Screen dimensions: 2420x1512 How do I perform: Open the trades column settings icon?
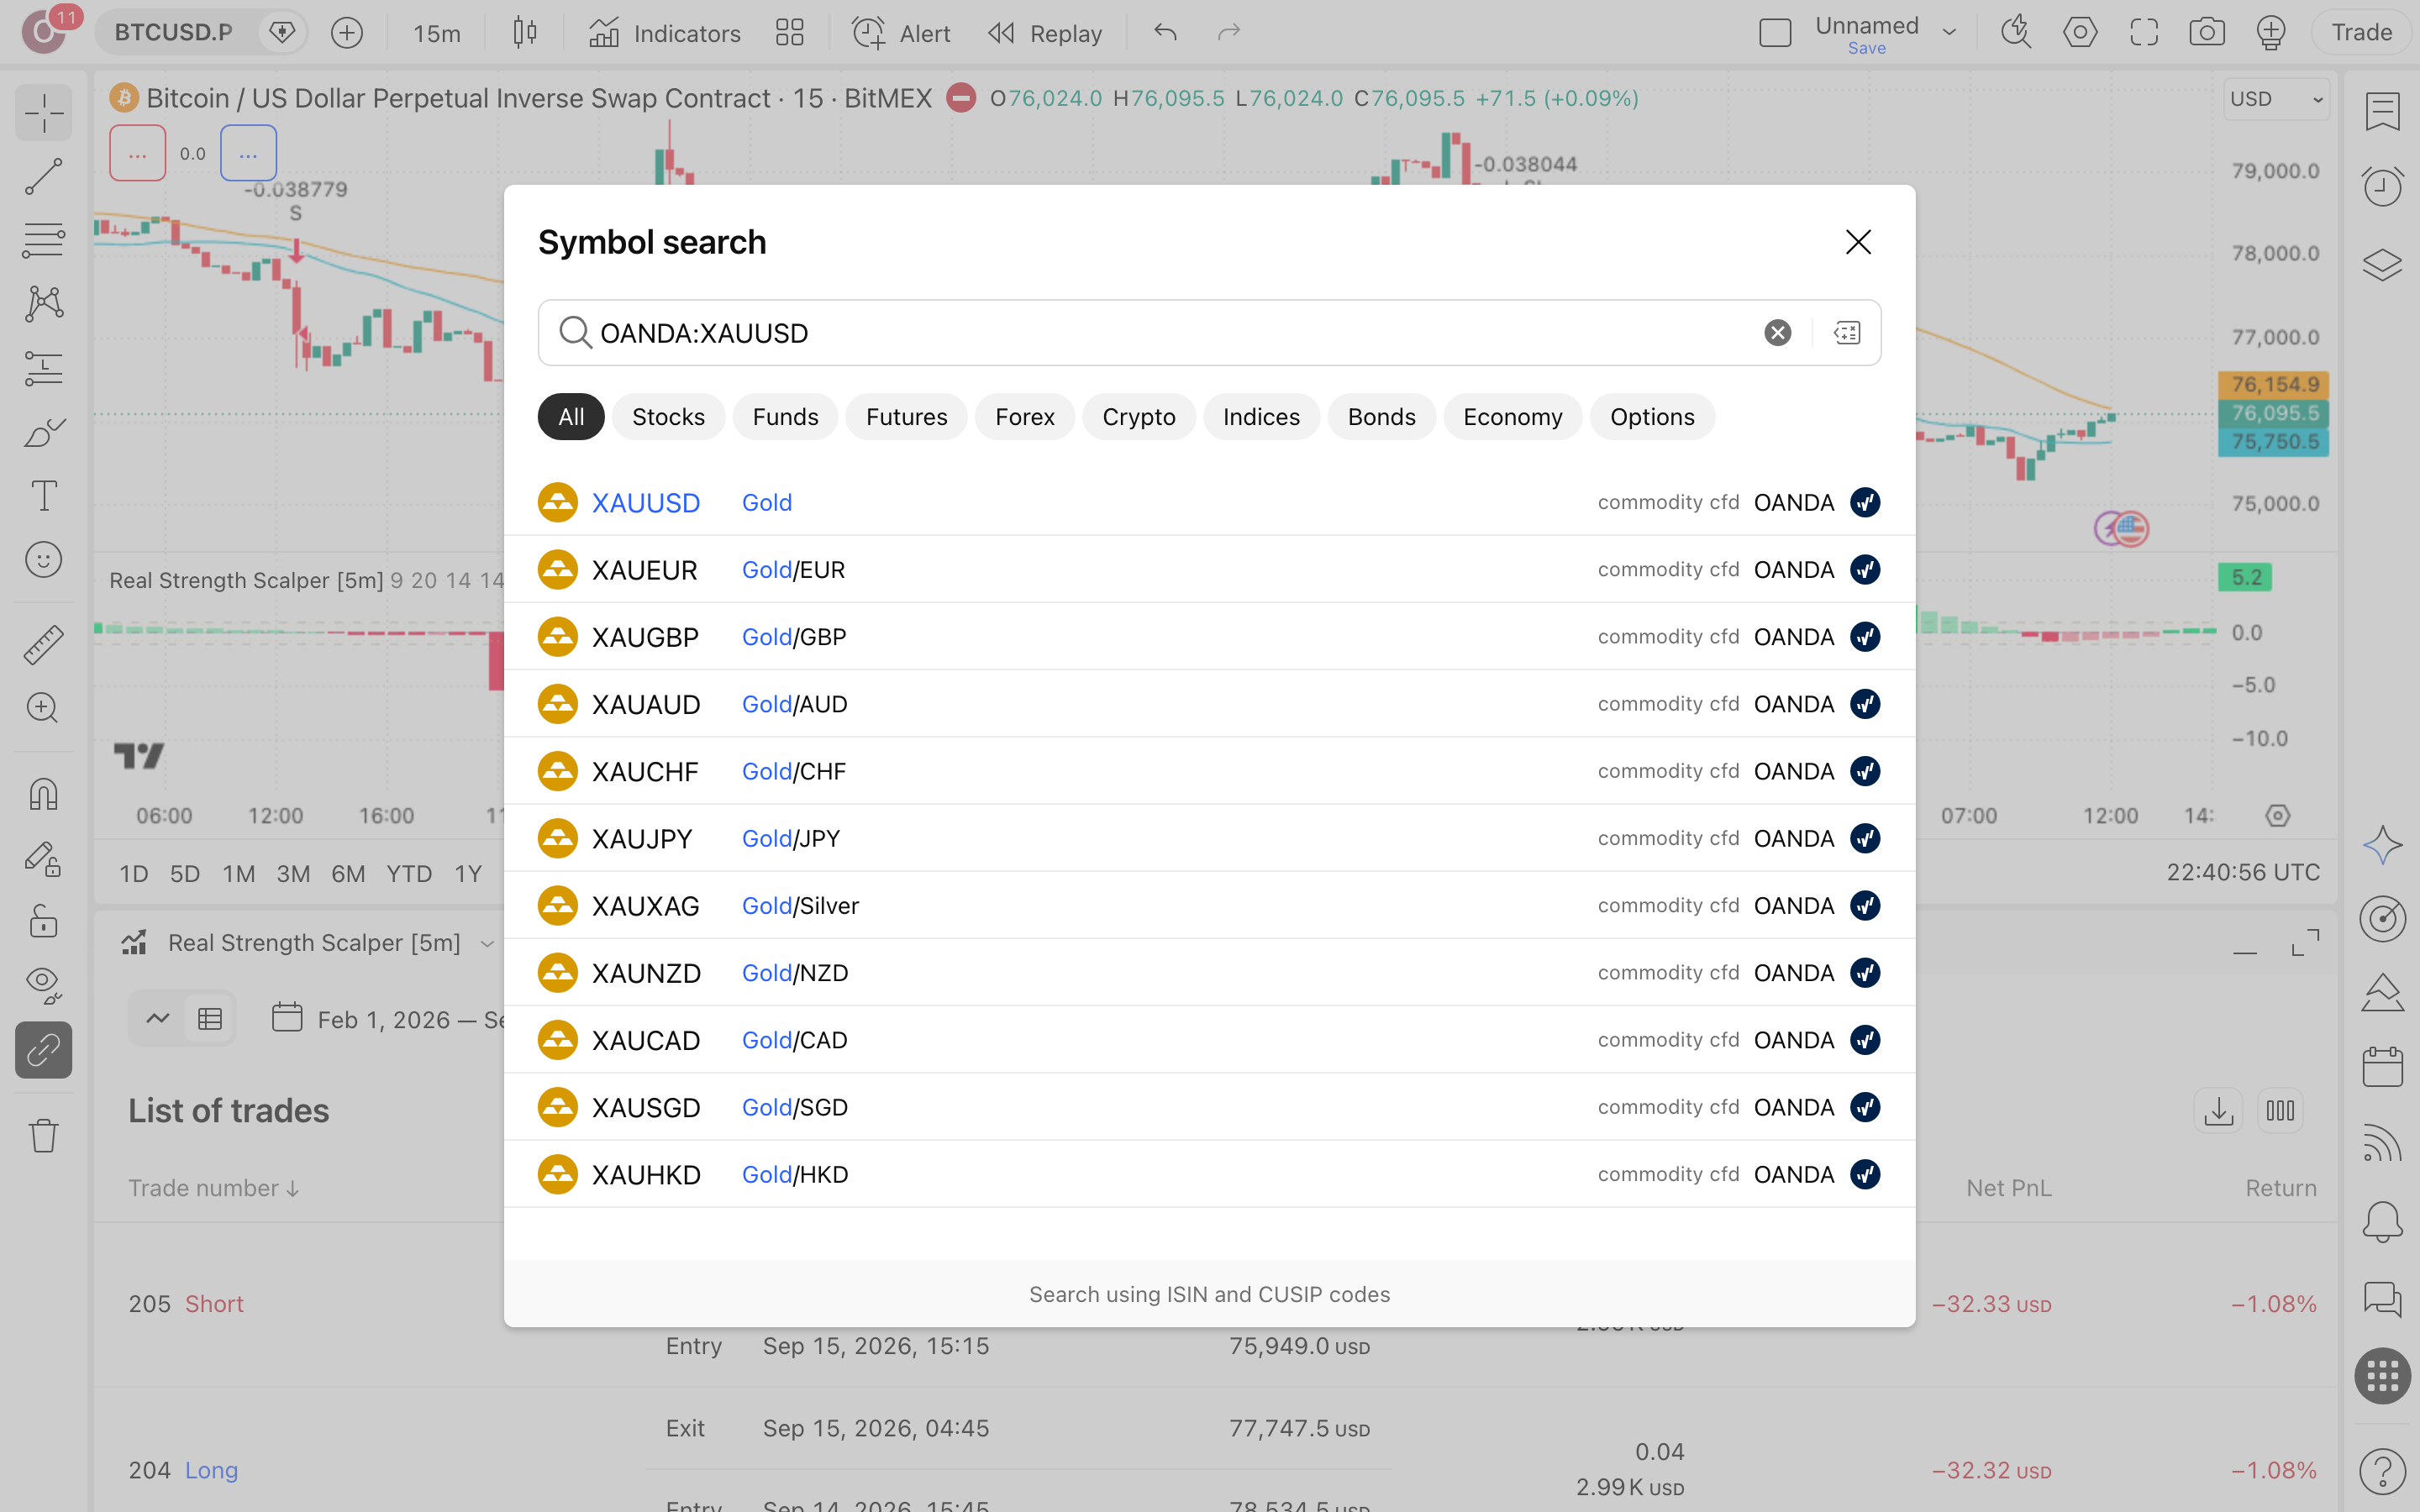2280,1111
